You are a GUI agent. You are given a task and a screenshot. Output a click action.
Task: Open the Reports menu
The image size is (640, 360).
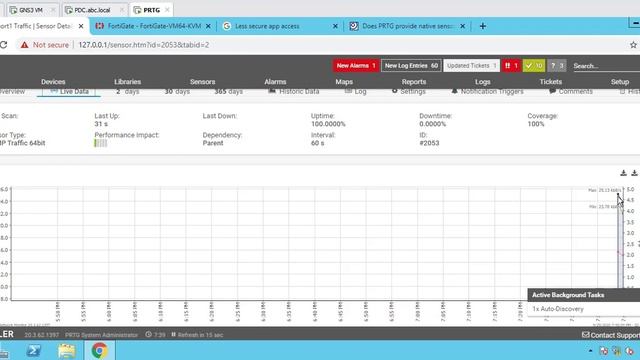click(414, 82)
